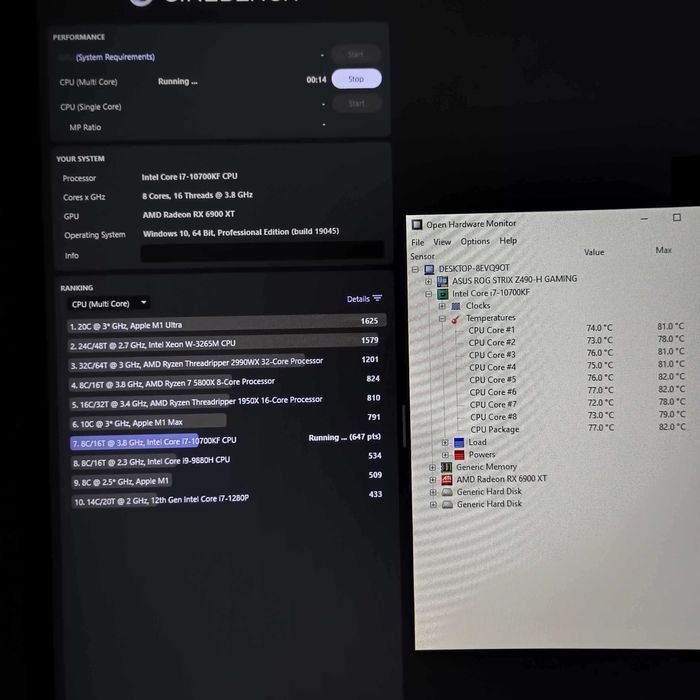Viewport: 700px width, 700px height.
Task: Click the 74.0 °C value for CPU Core #1
Action: (600, 328)
